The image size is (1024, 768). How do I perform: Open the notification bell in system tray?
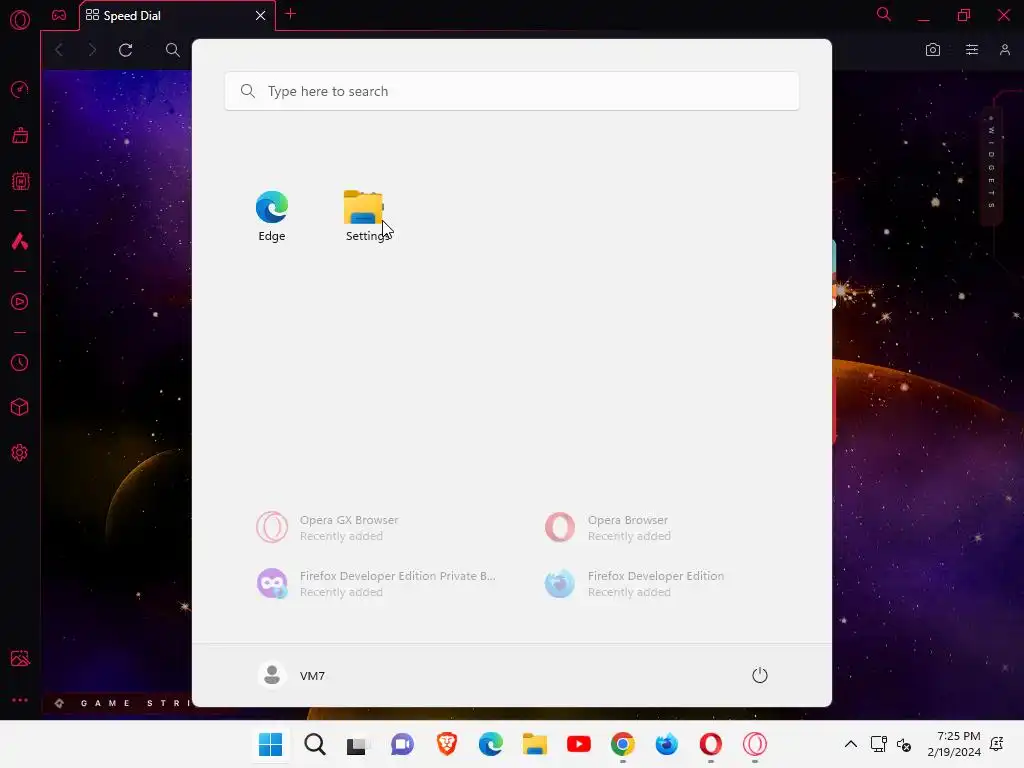coord(997,744)
